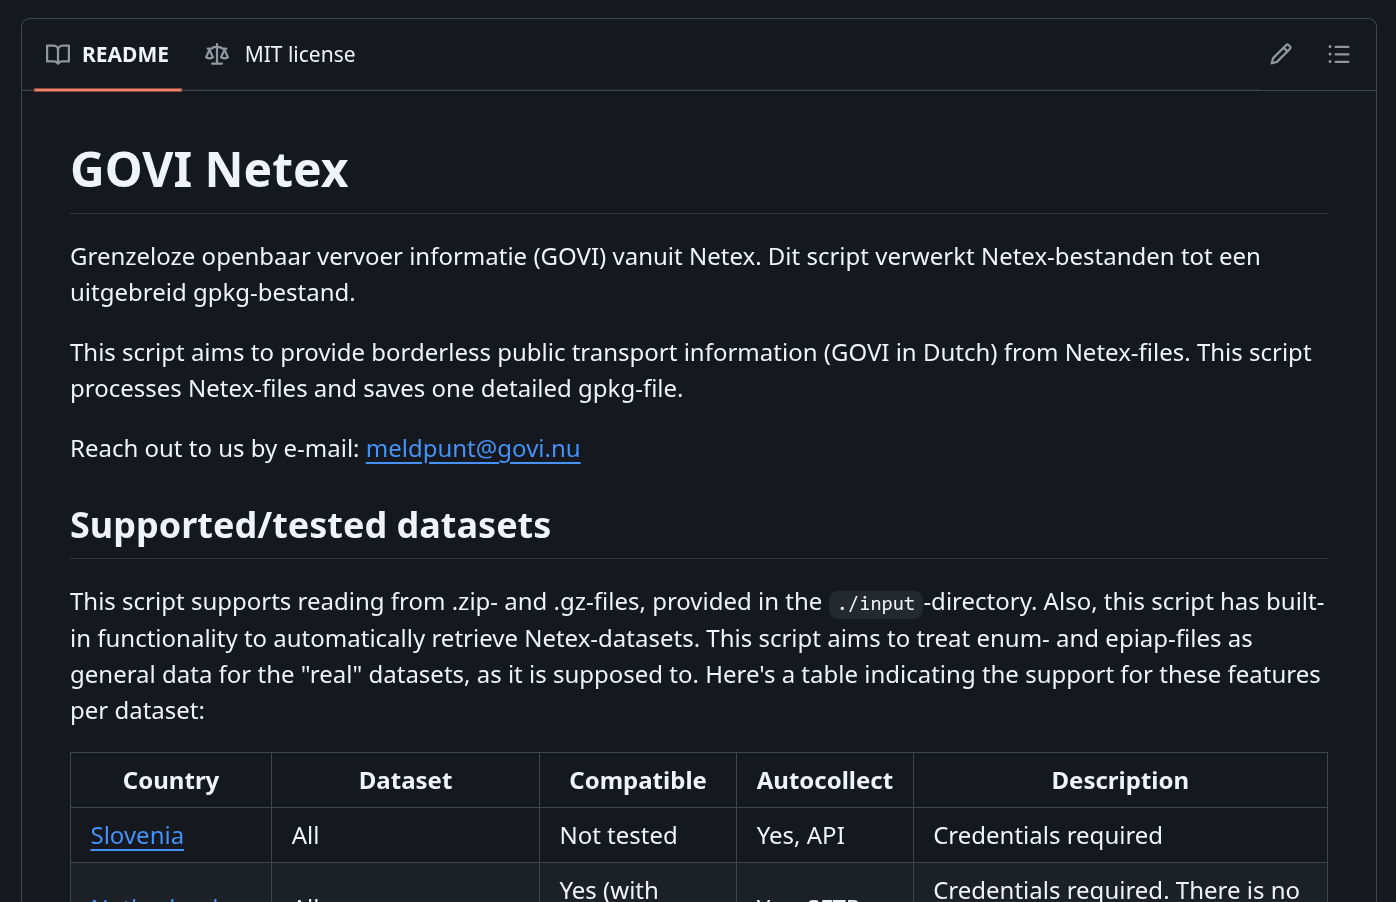
Task: Click the GOVI Netex heading
Action: click(x=209, y=169)
